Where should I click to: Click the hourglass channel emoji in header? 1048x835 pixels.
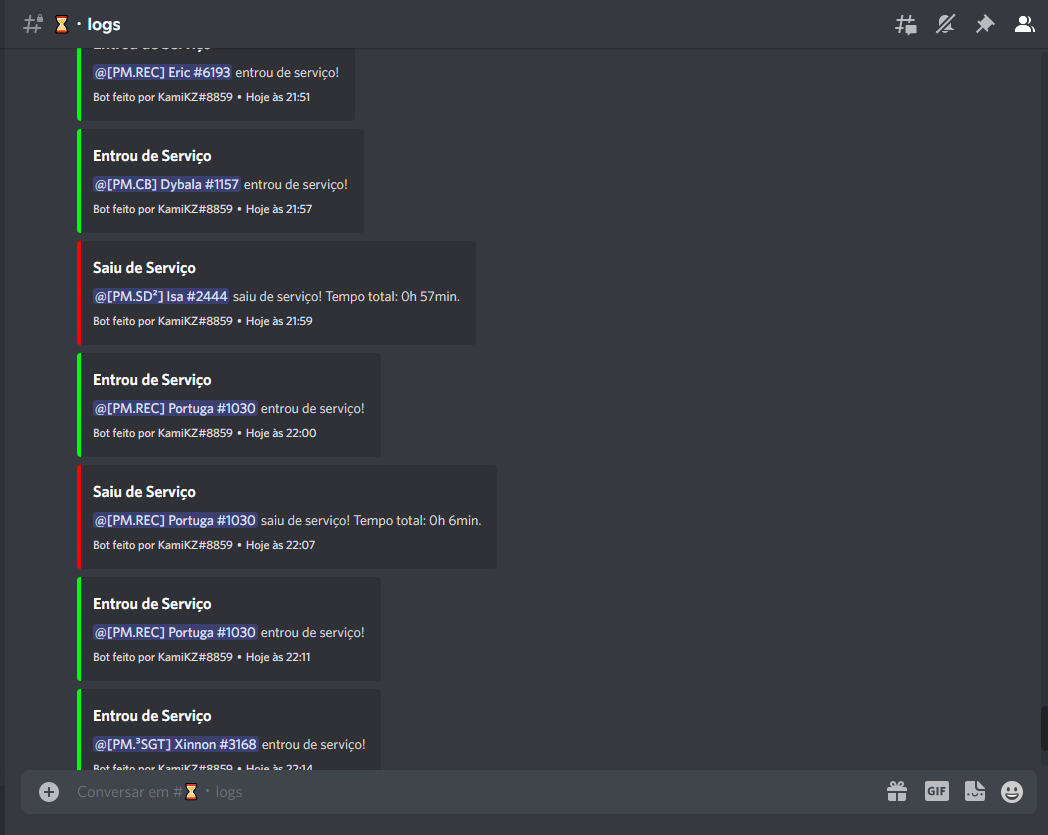click(62, 23)
